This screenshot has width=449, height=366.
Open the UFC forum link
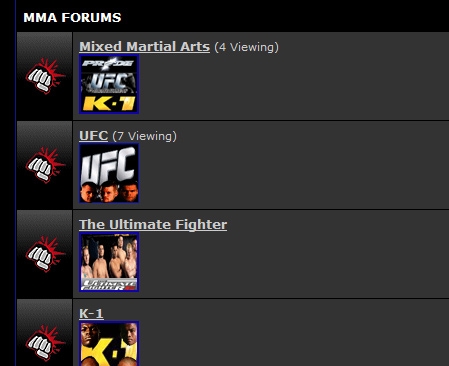pos(93,136)
